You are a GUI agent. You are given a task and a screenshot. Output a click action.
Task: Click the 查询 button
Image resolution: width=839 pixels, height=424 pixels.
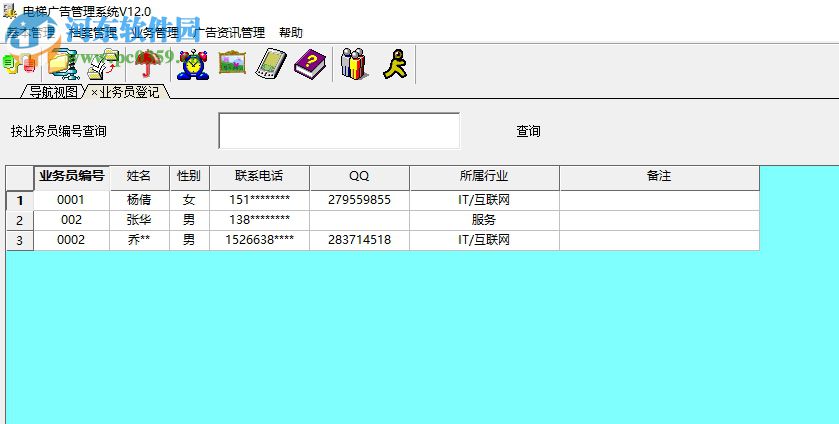pos(528,131)
